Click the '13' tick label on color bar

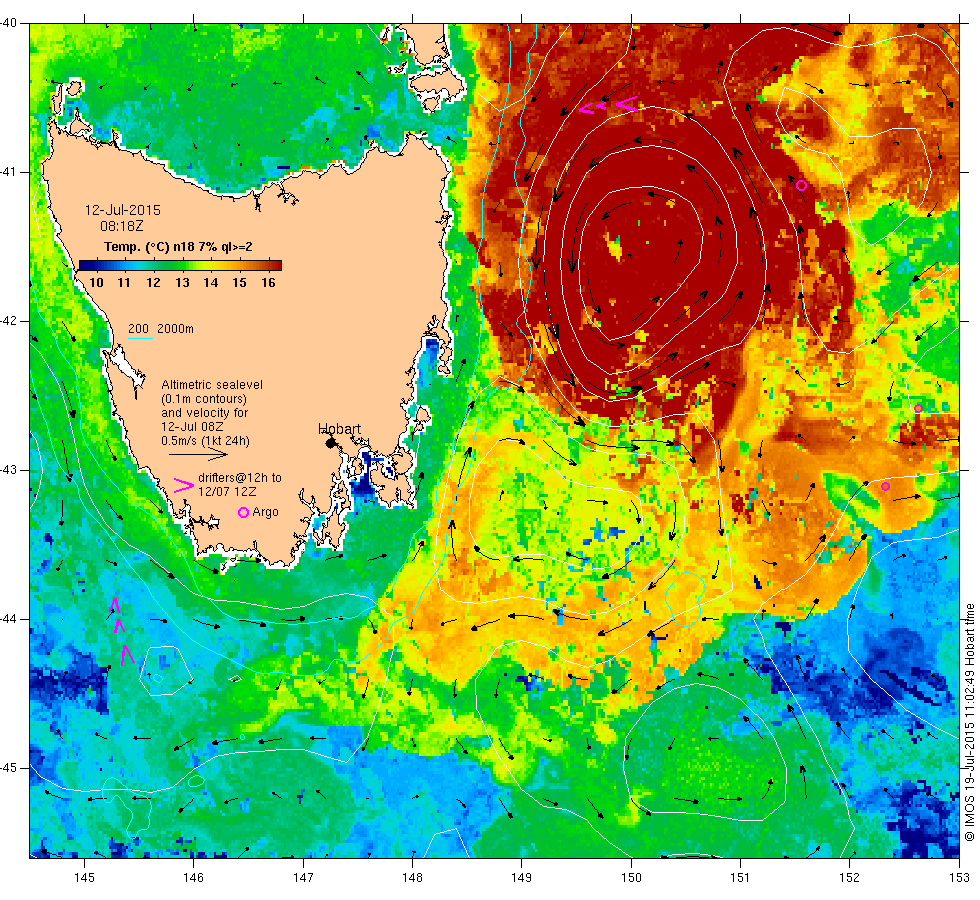coord(182,282)
